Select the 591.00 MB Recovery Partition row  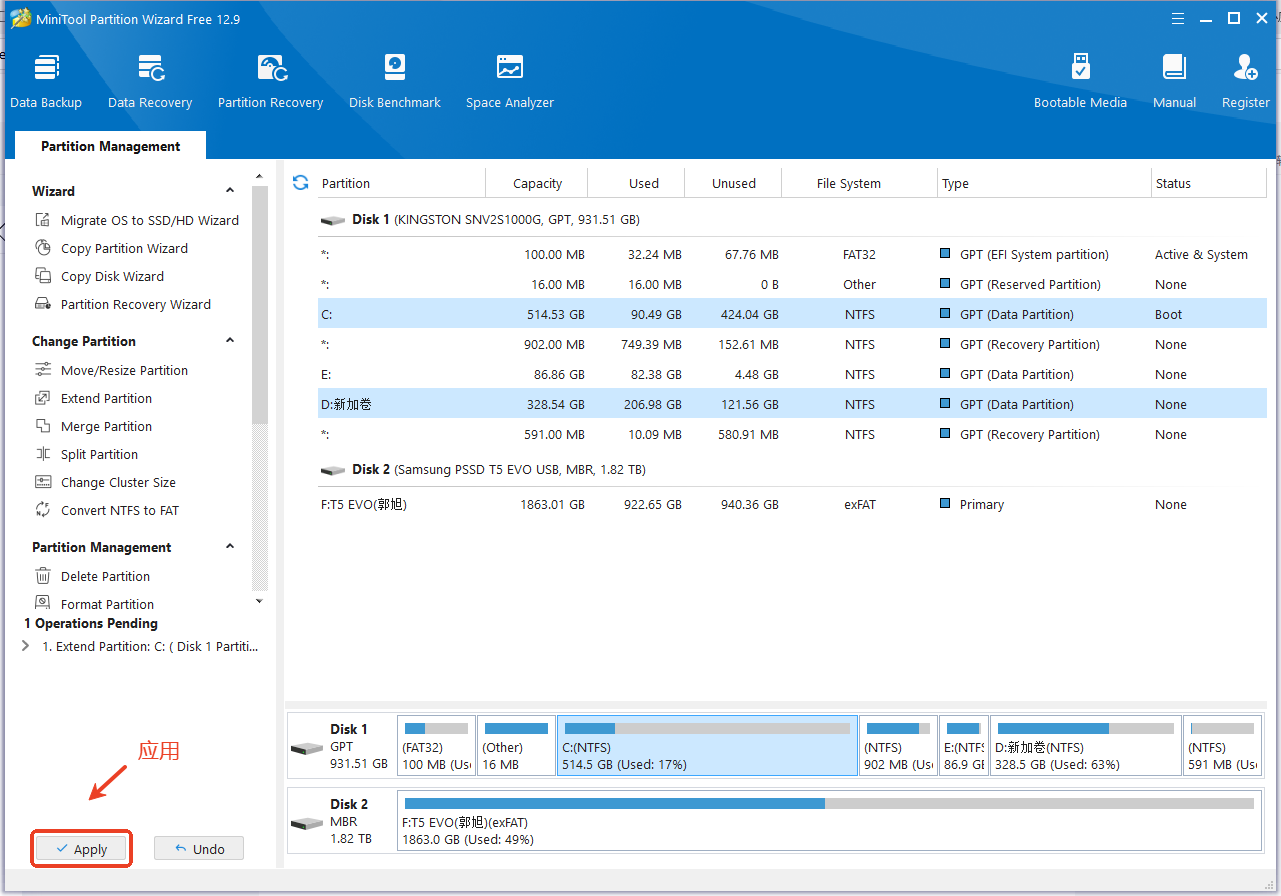(792, 434)
